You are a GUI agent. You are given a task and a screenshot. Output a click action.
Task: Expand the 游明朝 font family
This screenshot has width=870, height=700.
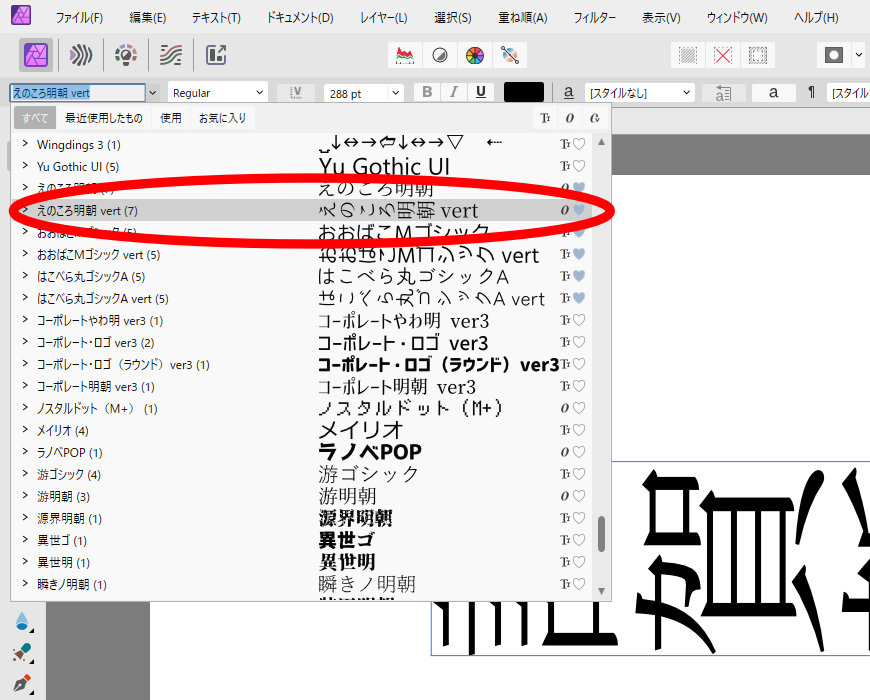pos(25,496)
